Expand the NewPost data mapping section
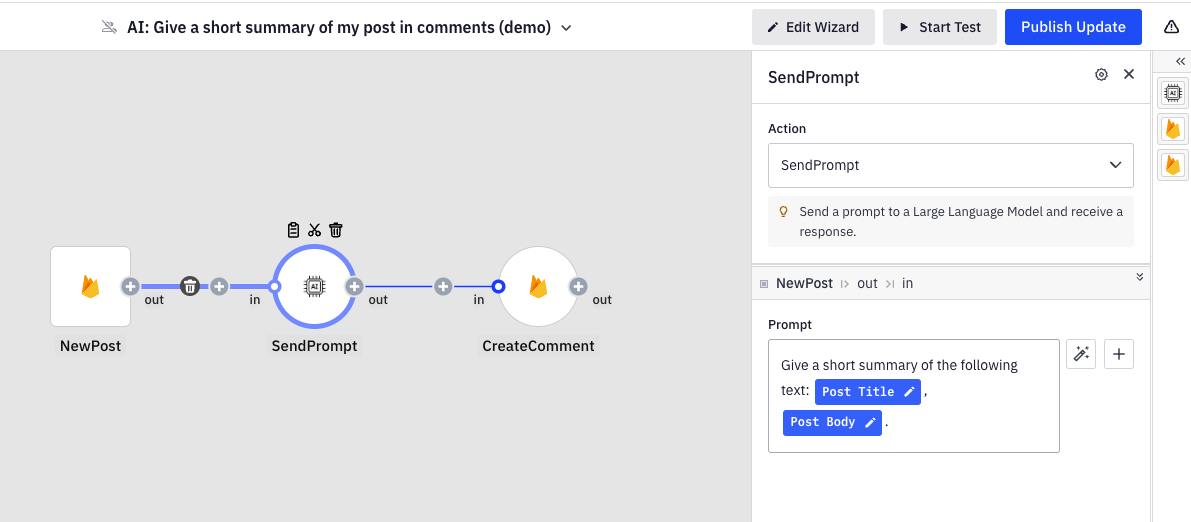The height and width of the screenshot is (522, 1191). (1139, 277)
